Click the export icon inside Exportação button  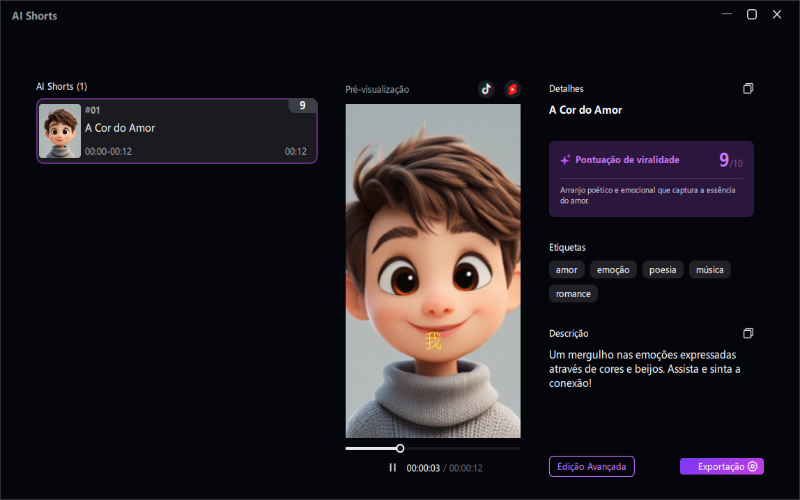753,466
